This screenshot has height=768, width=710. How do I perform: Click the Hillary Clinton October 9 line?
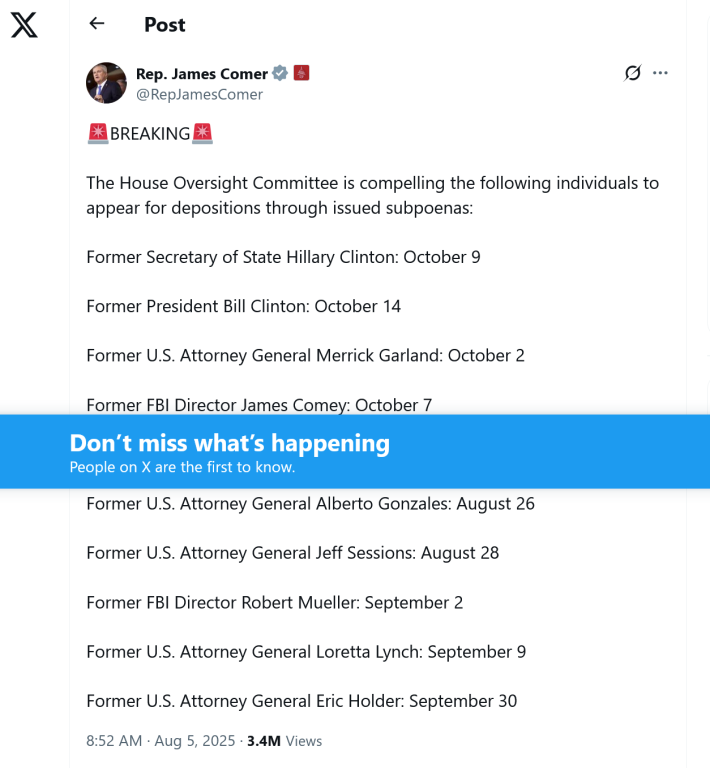[x=283, y=257]
